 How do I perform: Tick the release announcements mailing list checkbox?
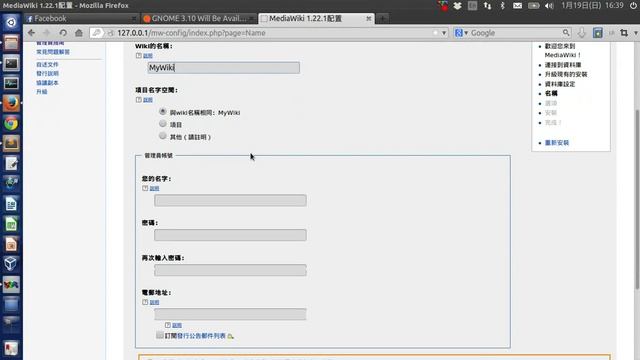(160, 335)
